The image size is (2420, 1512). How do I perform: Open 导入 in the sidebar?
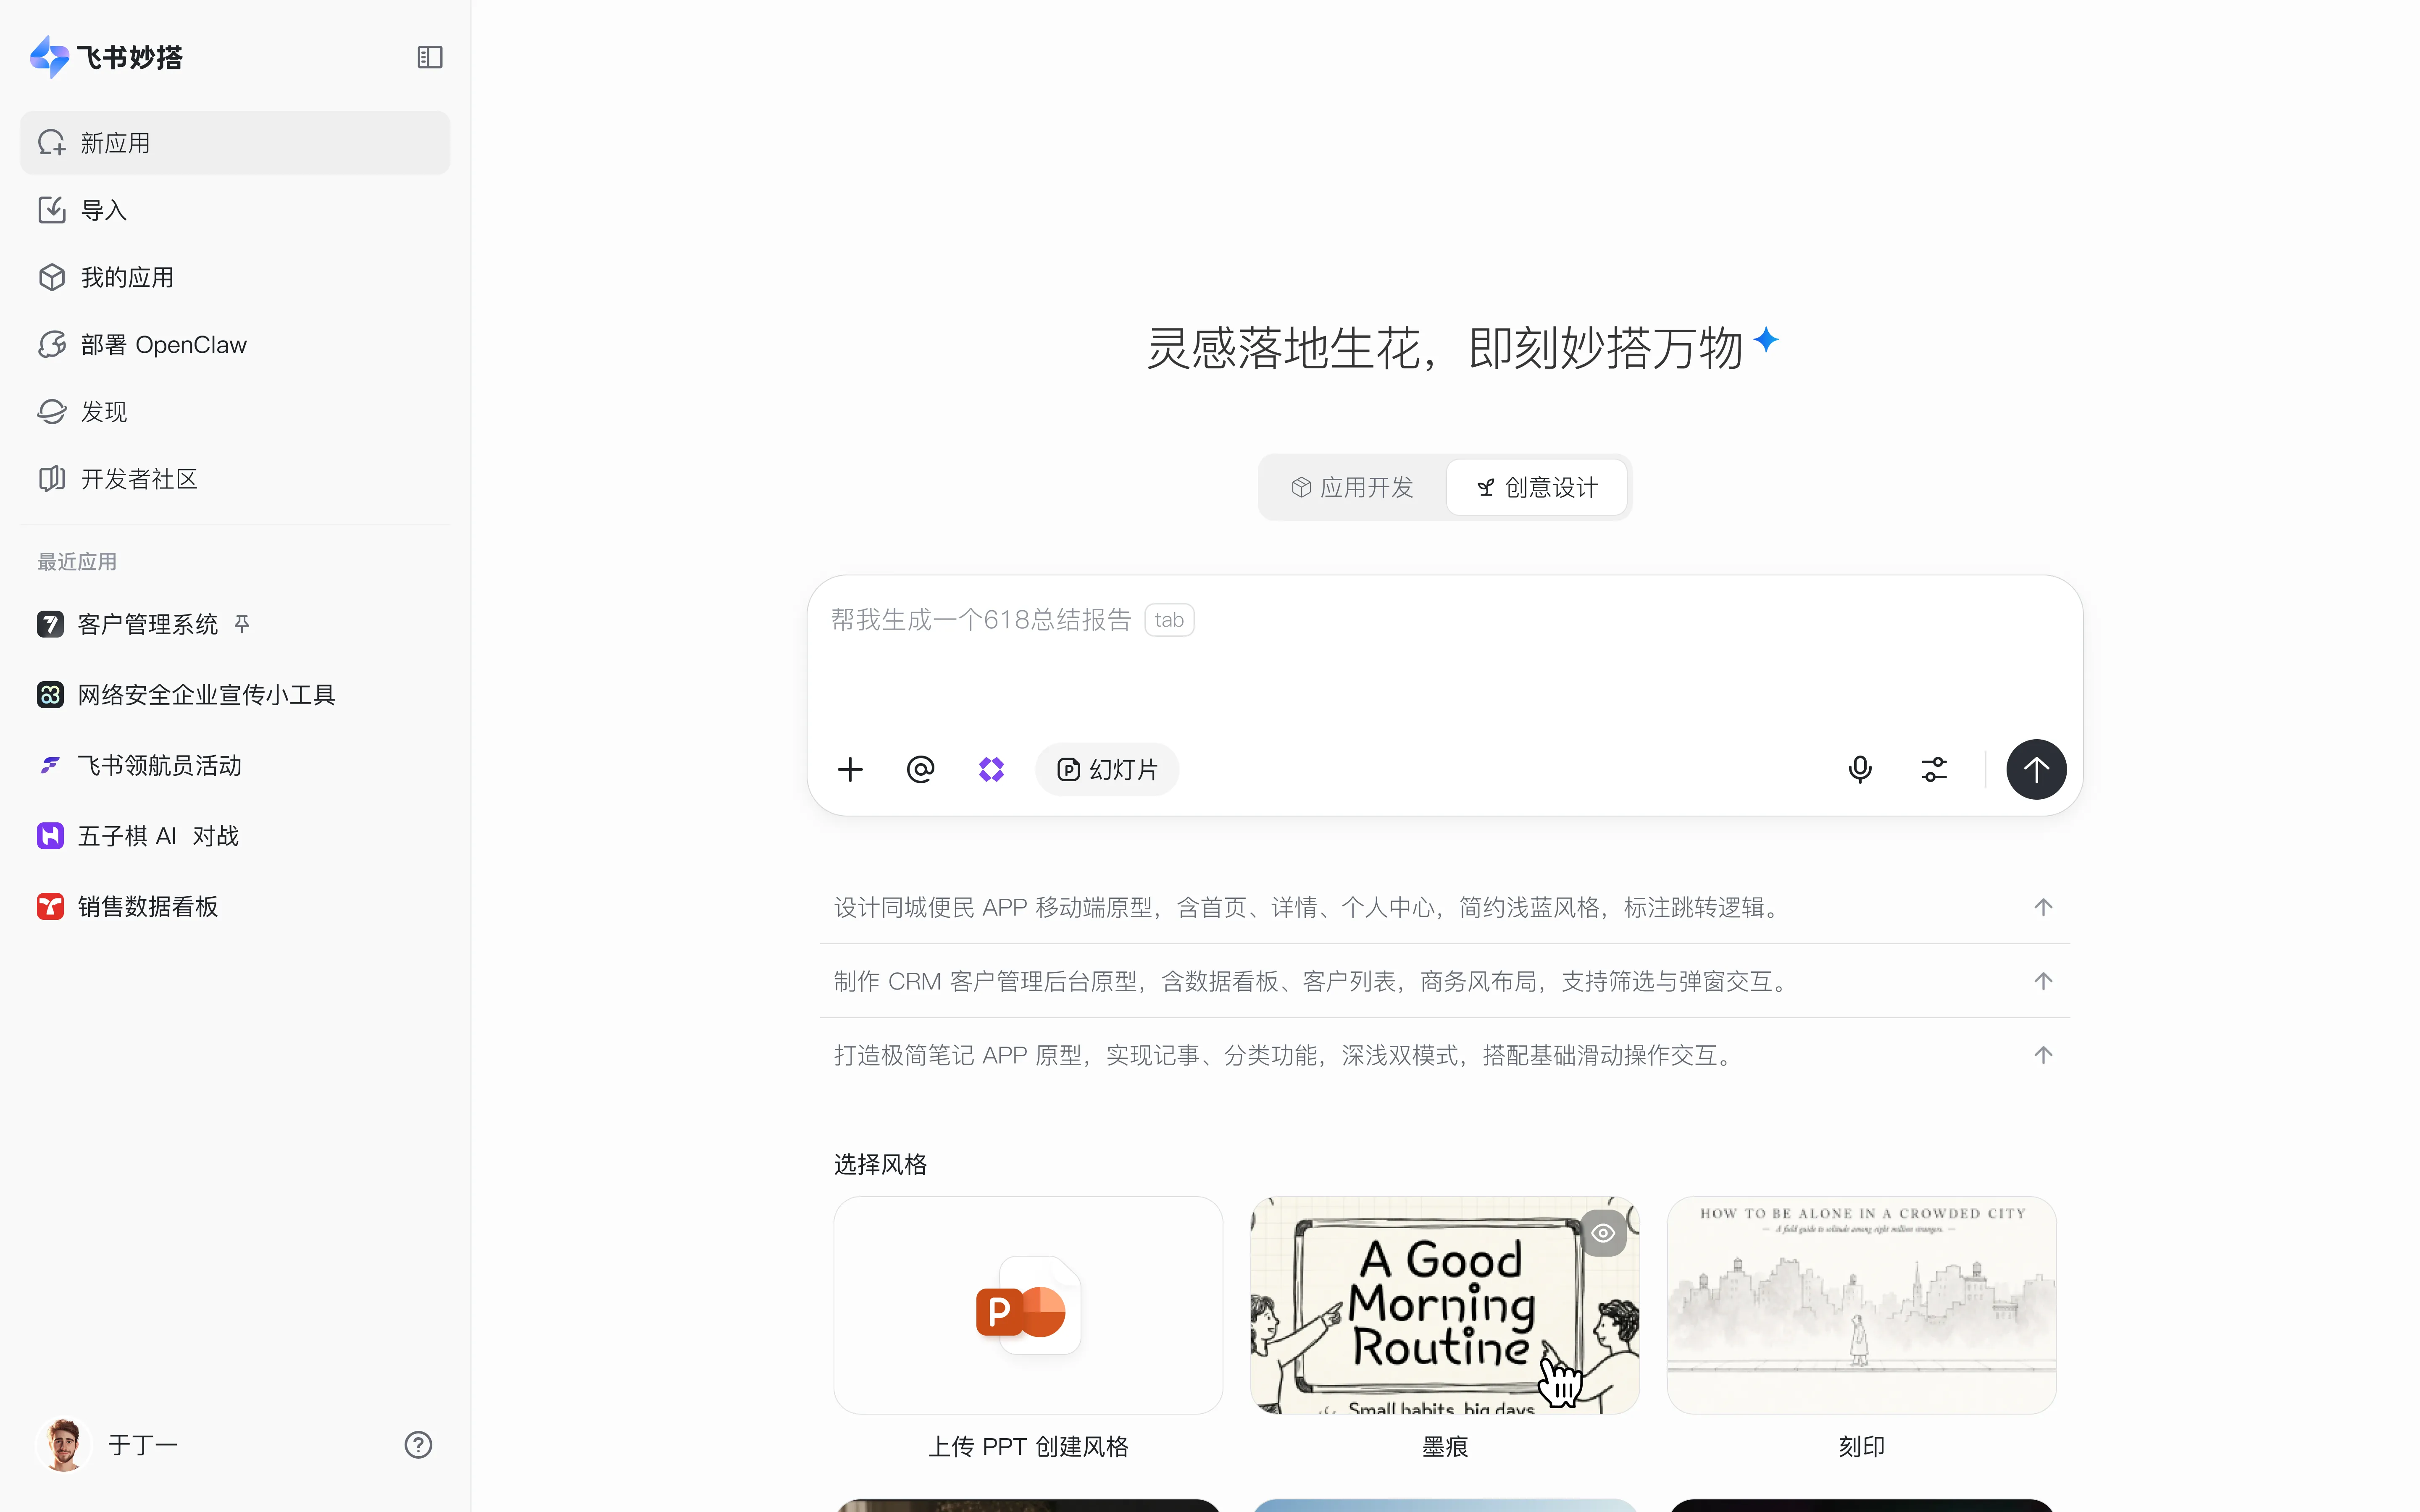coord(235,210)
